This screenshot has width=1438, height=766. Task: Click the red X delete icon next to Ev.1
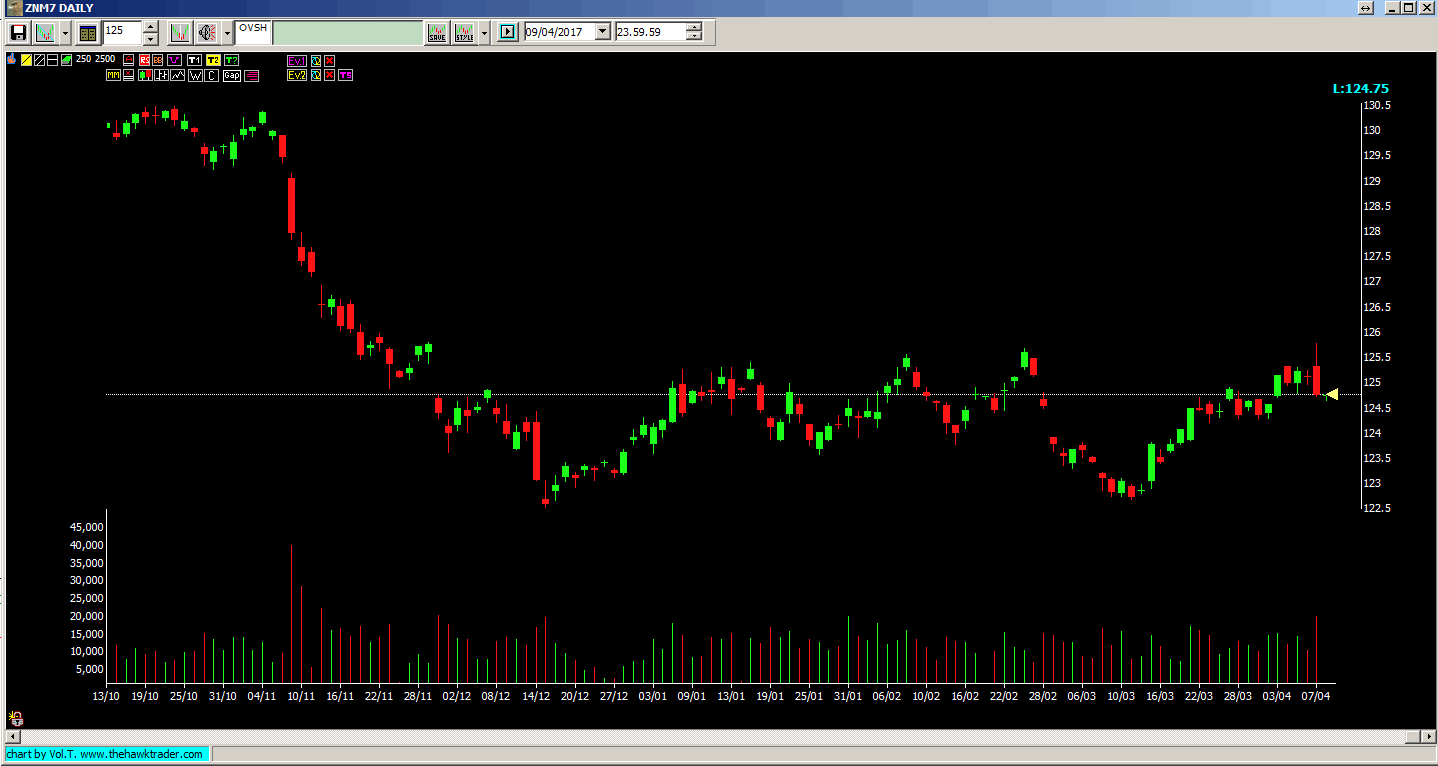point(329,60)
